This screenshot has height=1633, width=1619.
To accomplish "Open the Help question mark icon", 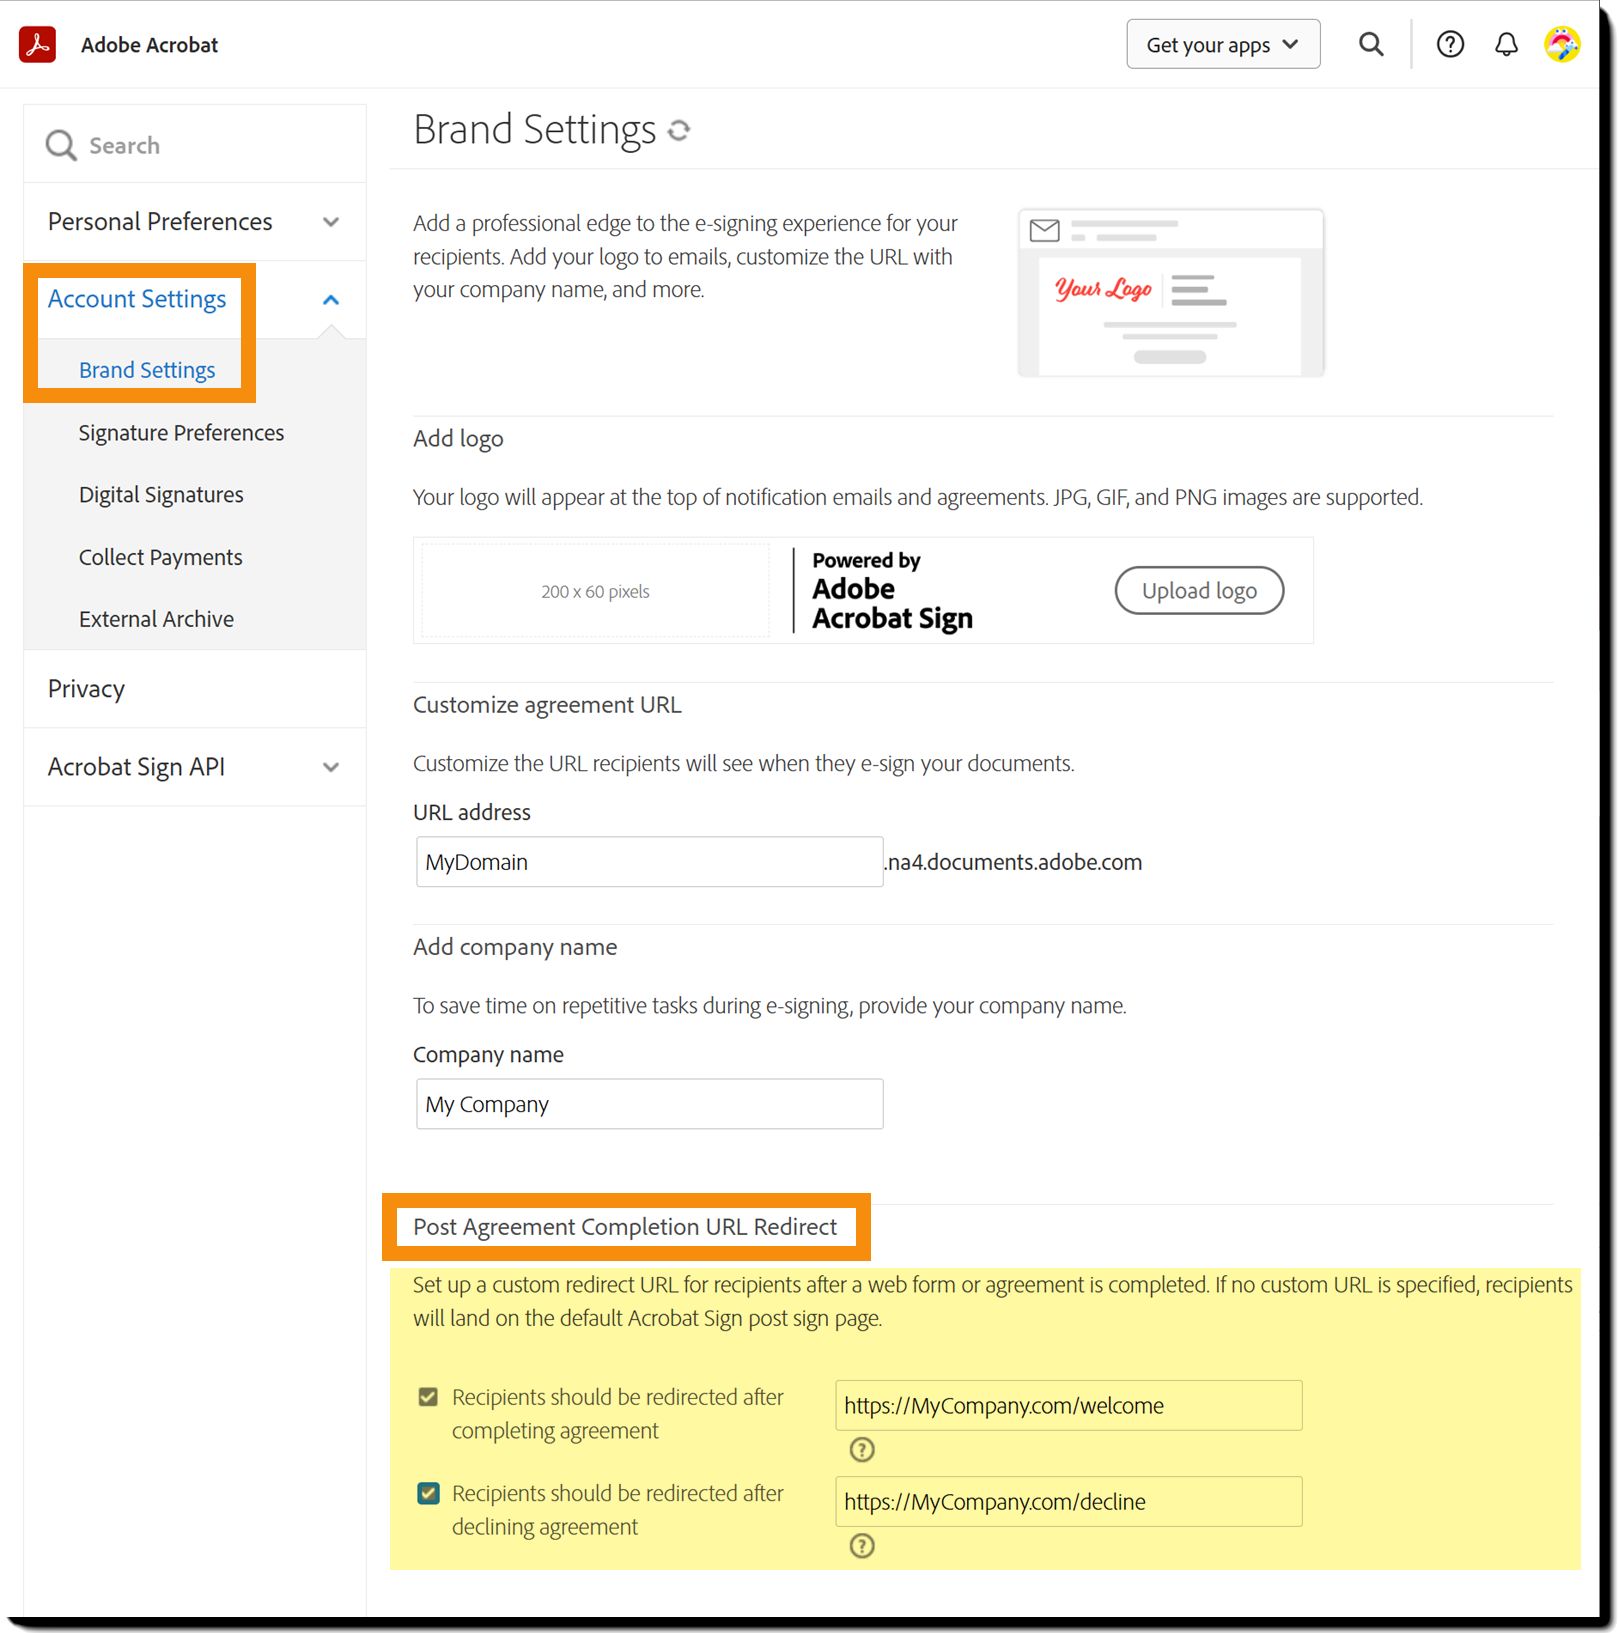I will pos(1450,45).
